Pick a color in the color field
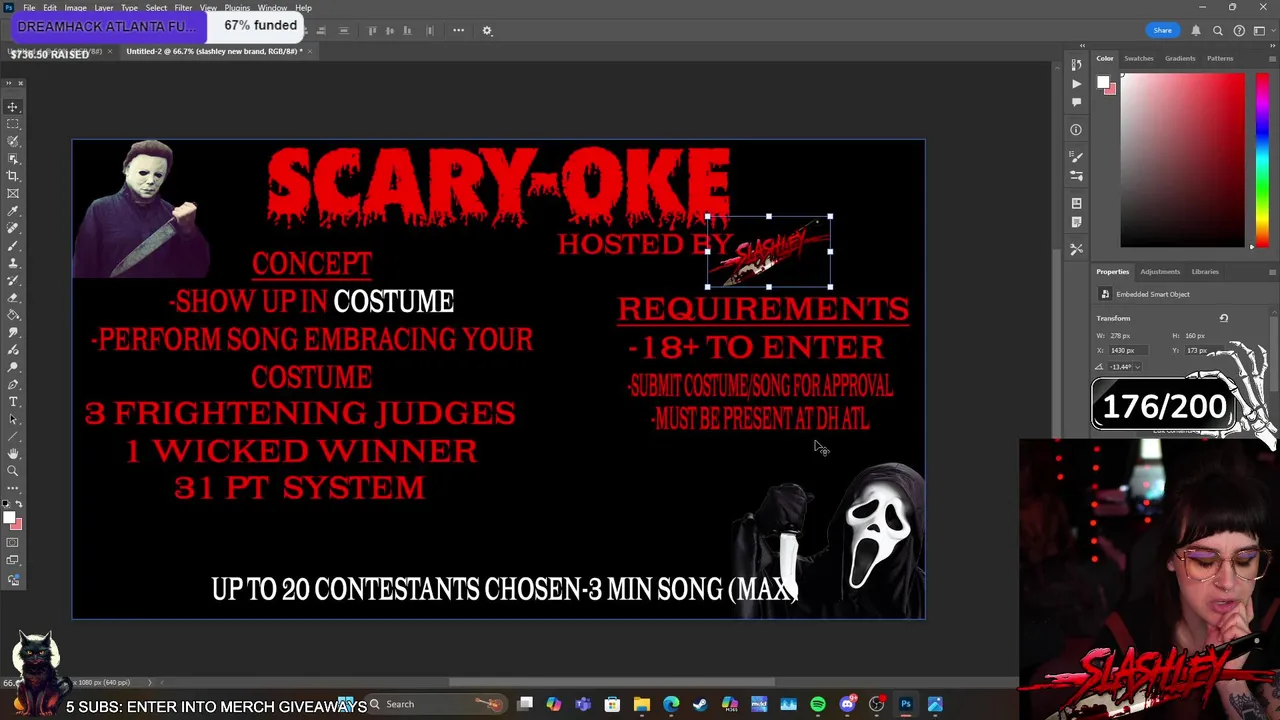This screenshot has height=720, width=1280. (1183, 160)
